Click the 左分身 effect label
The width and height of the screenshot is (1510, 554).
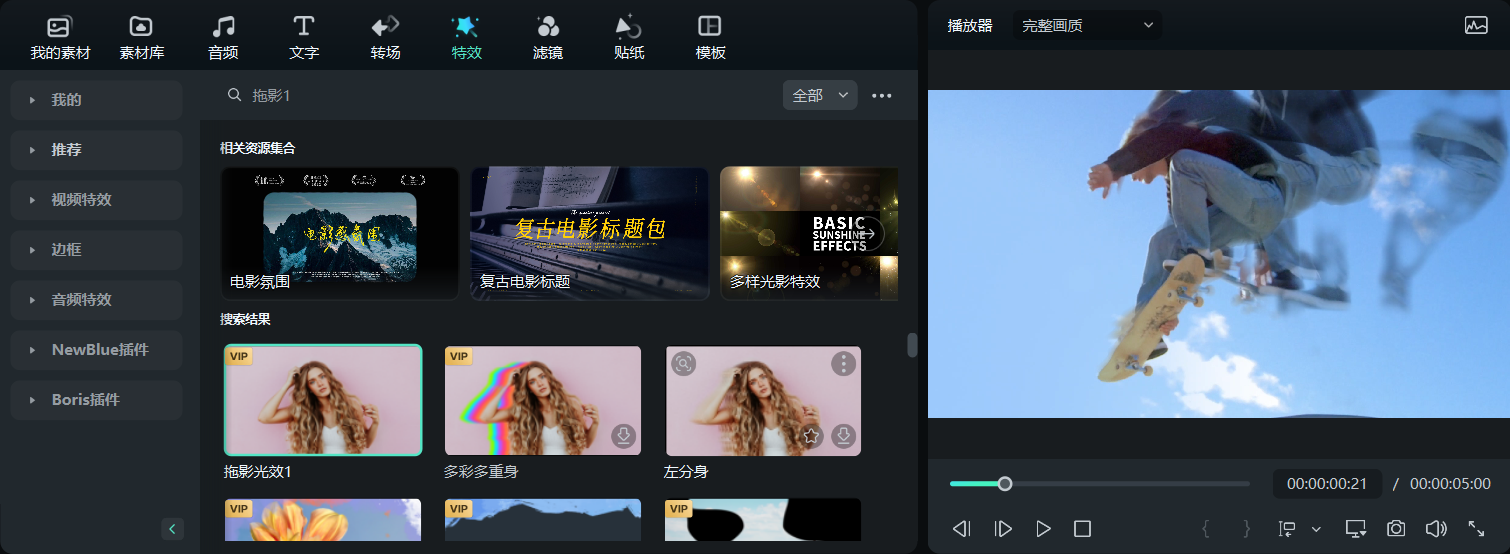pos(686,472)
